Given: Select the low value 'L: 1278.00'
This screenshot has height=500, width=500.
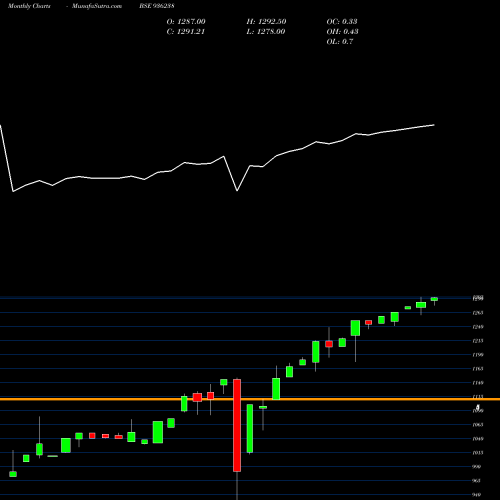Looking at the screenshot, I should tap(266, 32).
